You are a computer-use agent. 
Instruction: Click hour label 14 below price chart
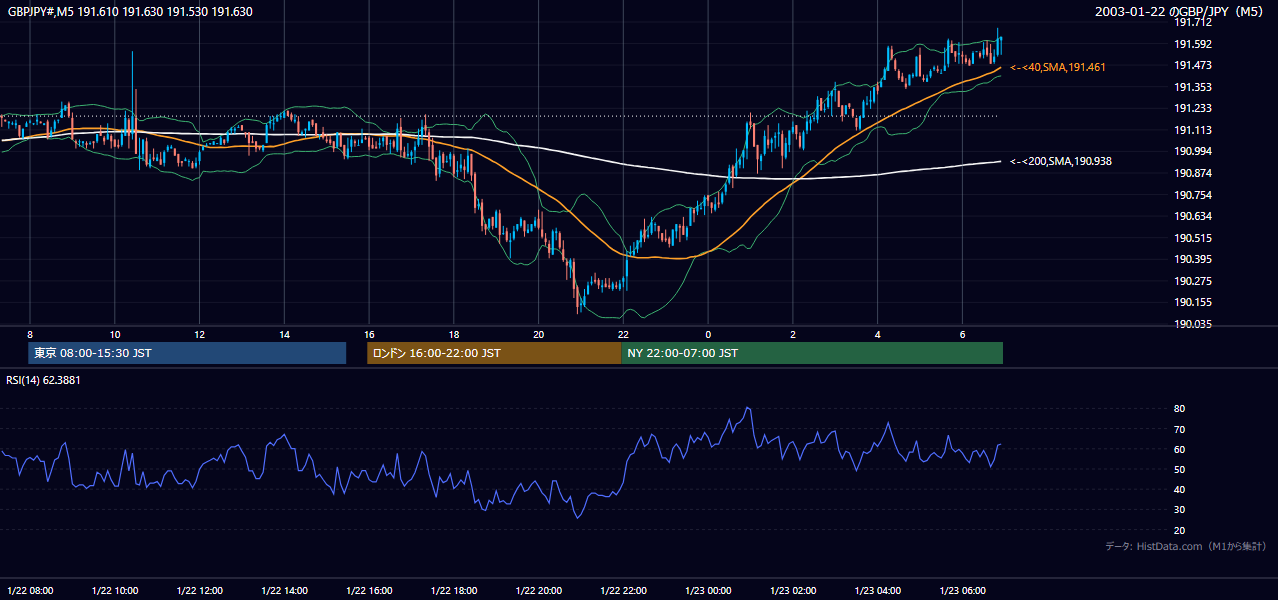tap(285, 334)
